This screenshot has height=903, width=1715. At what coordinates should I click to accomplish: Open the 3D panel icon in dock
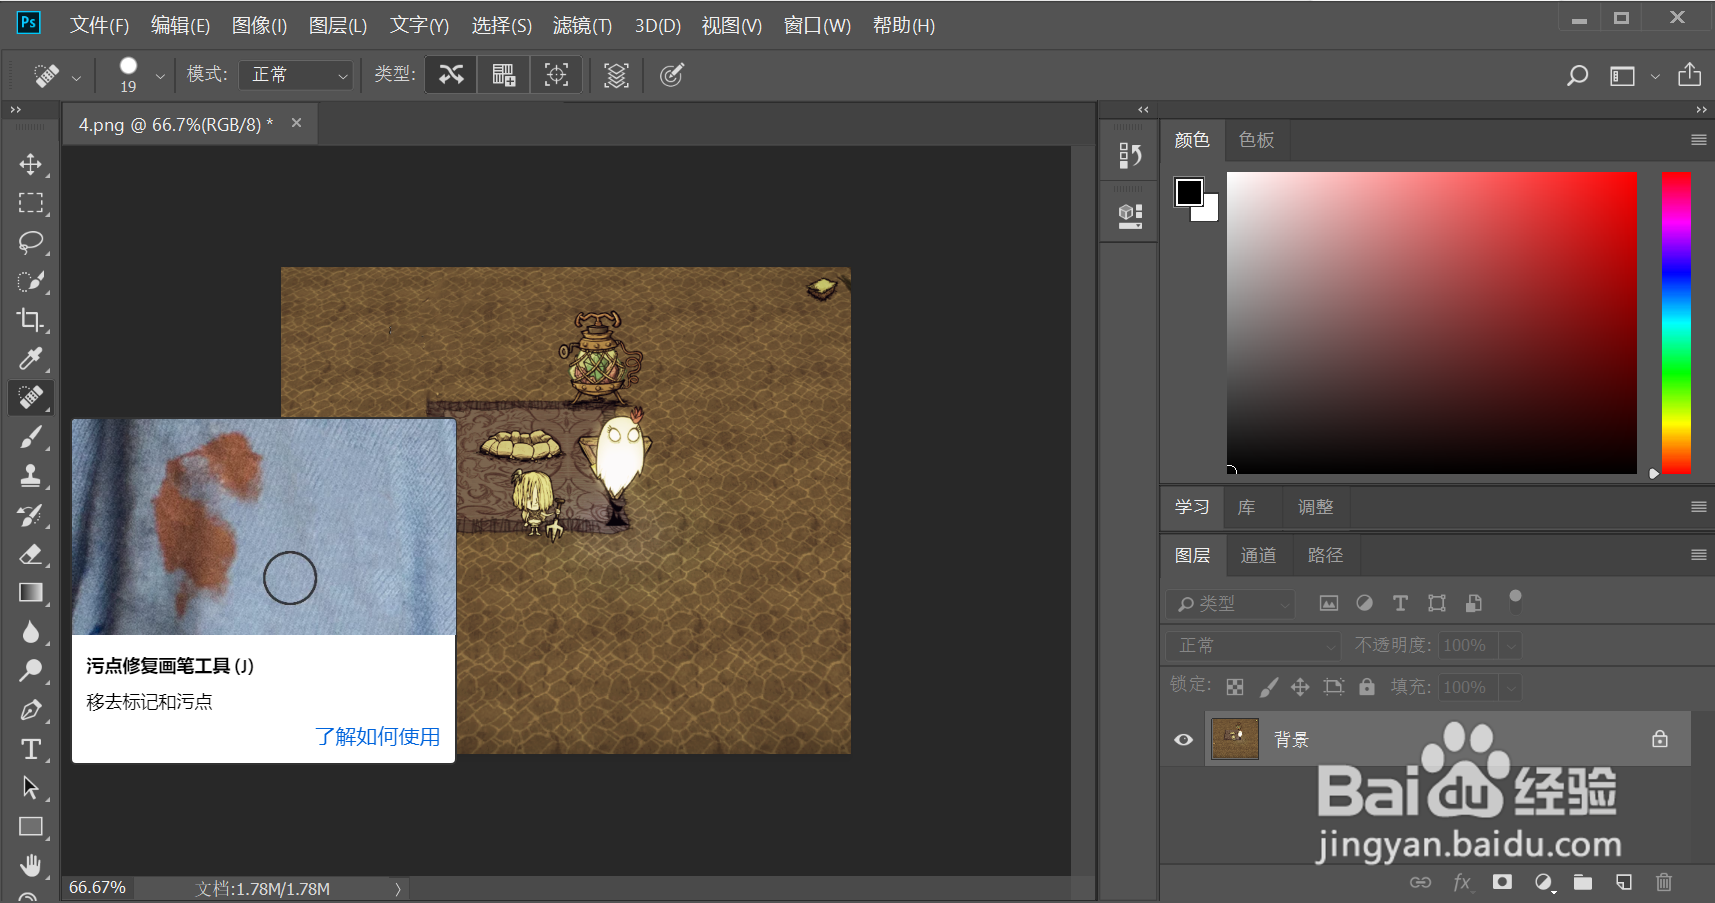[x=1130, y=215]
